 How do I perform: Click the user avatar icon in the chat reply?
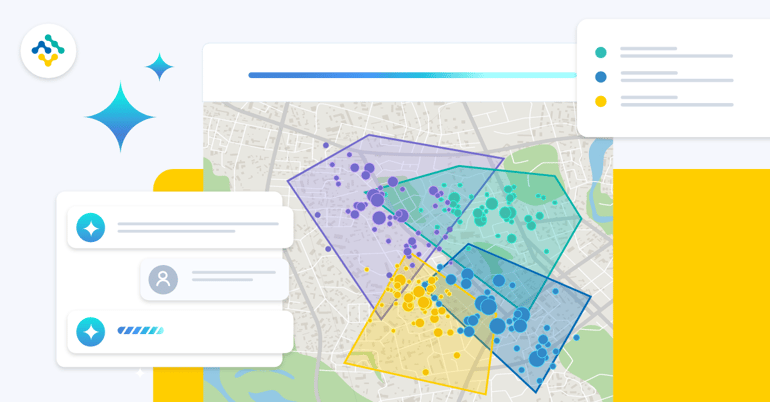pyautogui.click(x=163, y=279)
